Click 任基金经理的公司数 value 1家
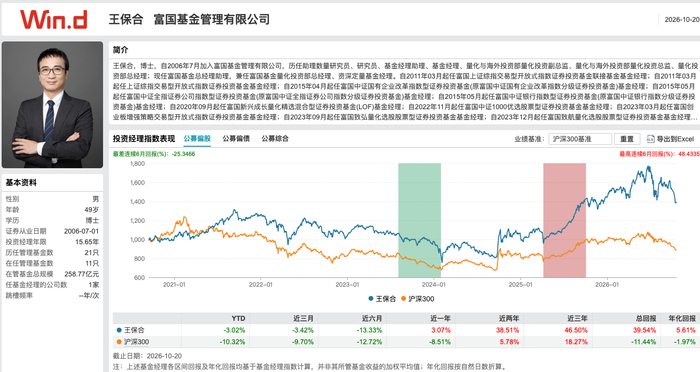 94,284
